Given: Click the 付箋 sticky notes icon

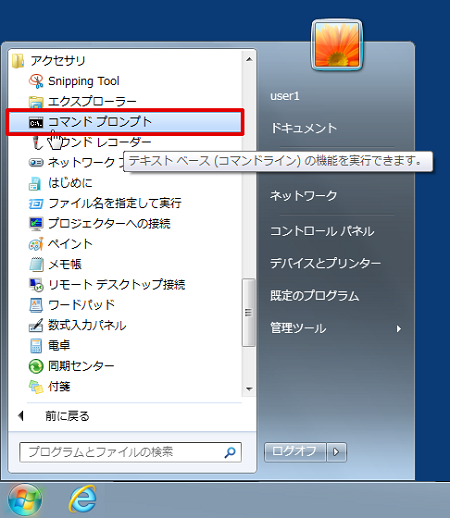Looking at the screenshot, I should [x=36, y=387].
